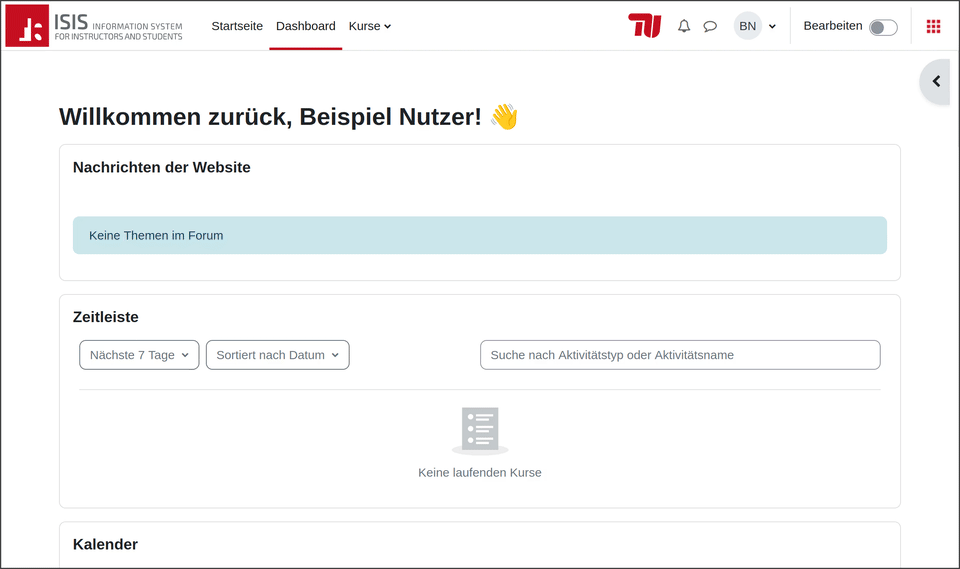This screenshot has width=960, height=569.
Task: Toggle the Bearbeiten edit mode switch
Action: [x=883, y=28]
